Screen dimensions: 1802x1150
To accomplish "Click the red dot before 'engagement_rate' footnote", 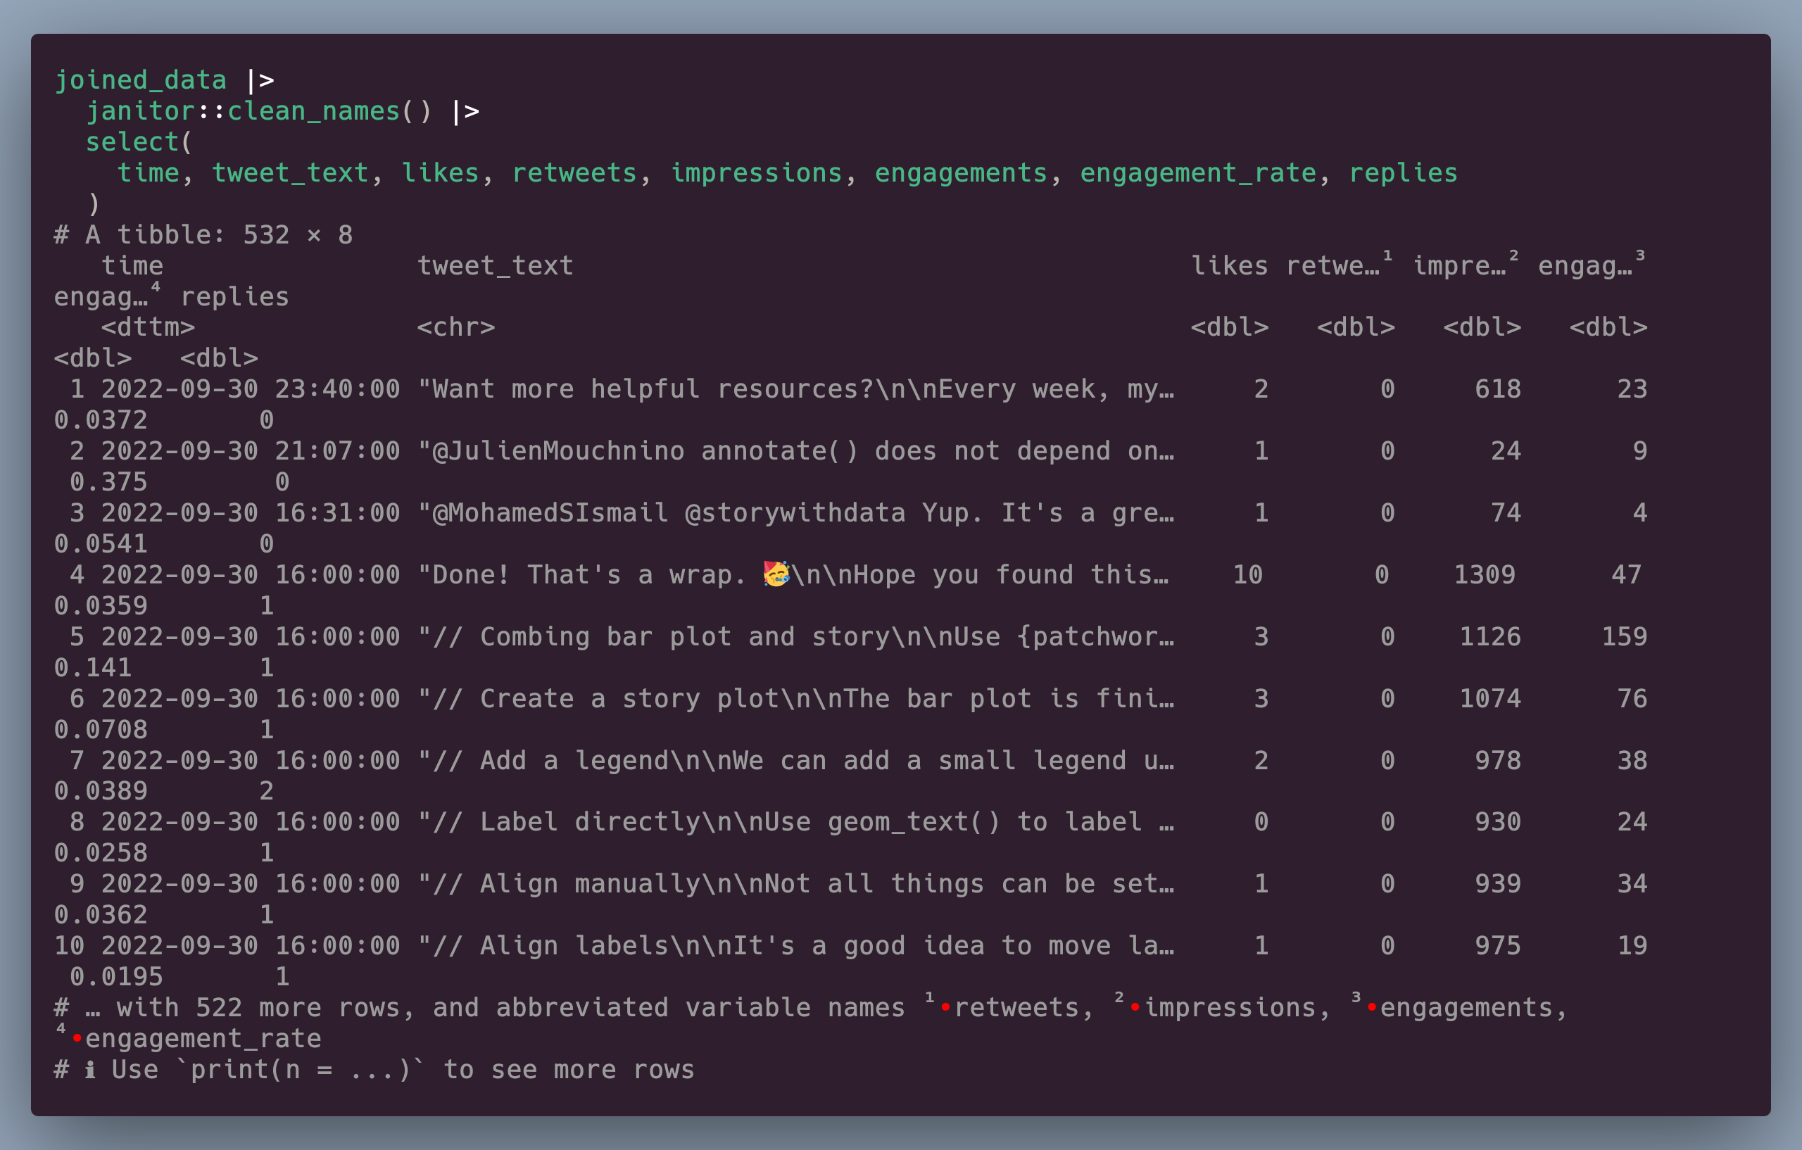I will (x=77, y=1038).
